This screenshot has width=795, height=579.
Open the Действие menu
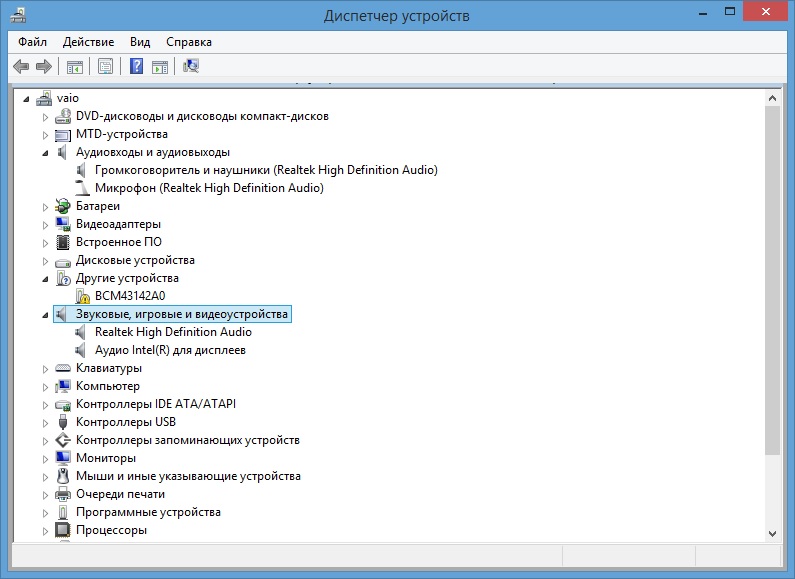coord(88,42)
